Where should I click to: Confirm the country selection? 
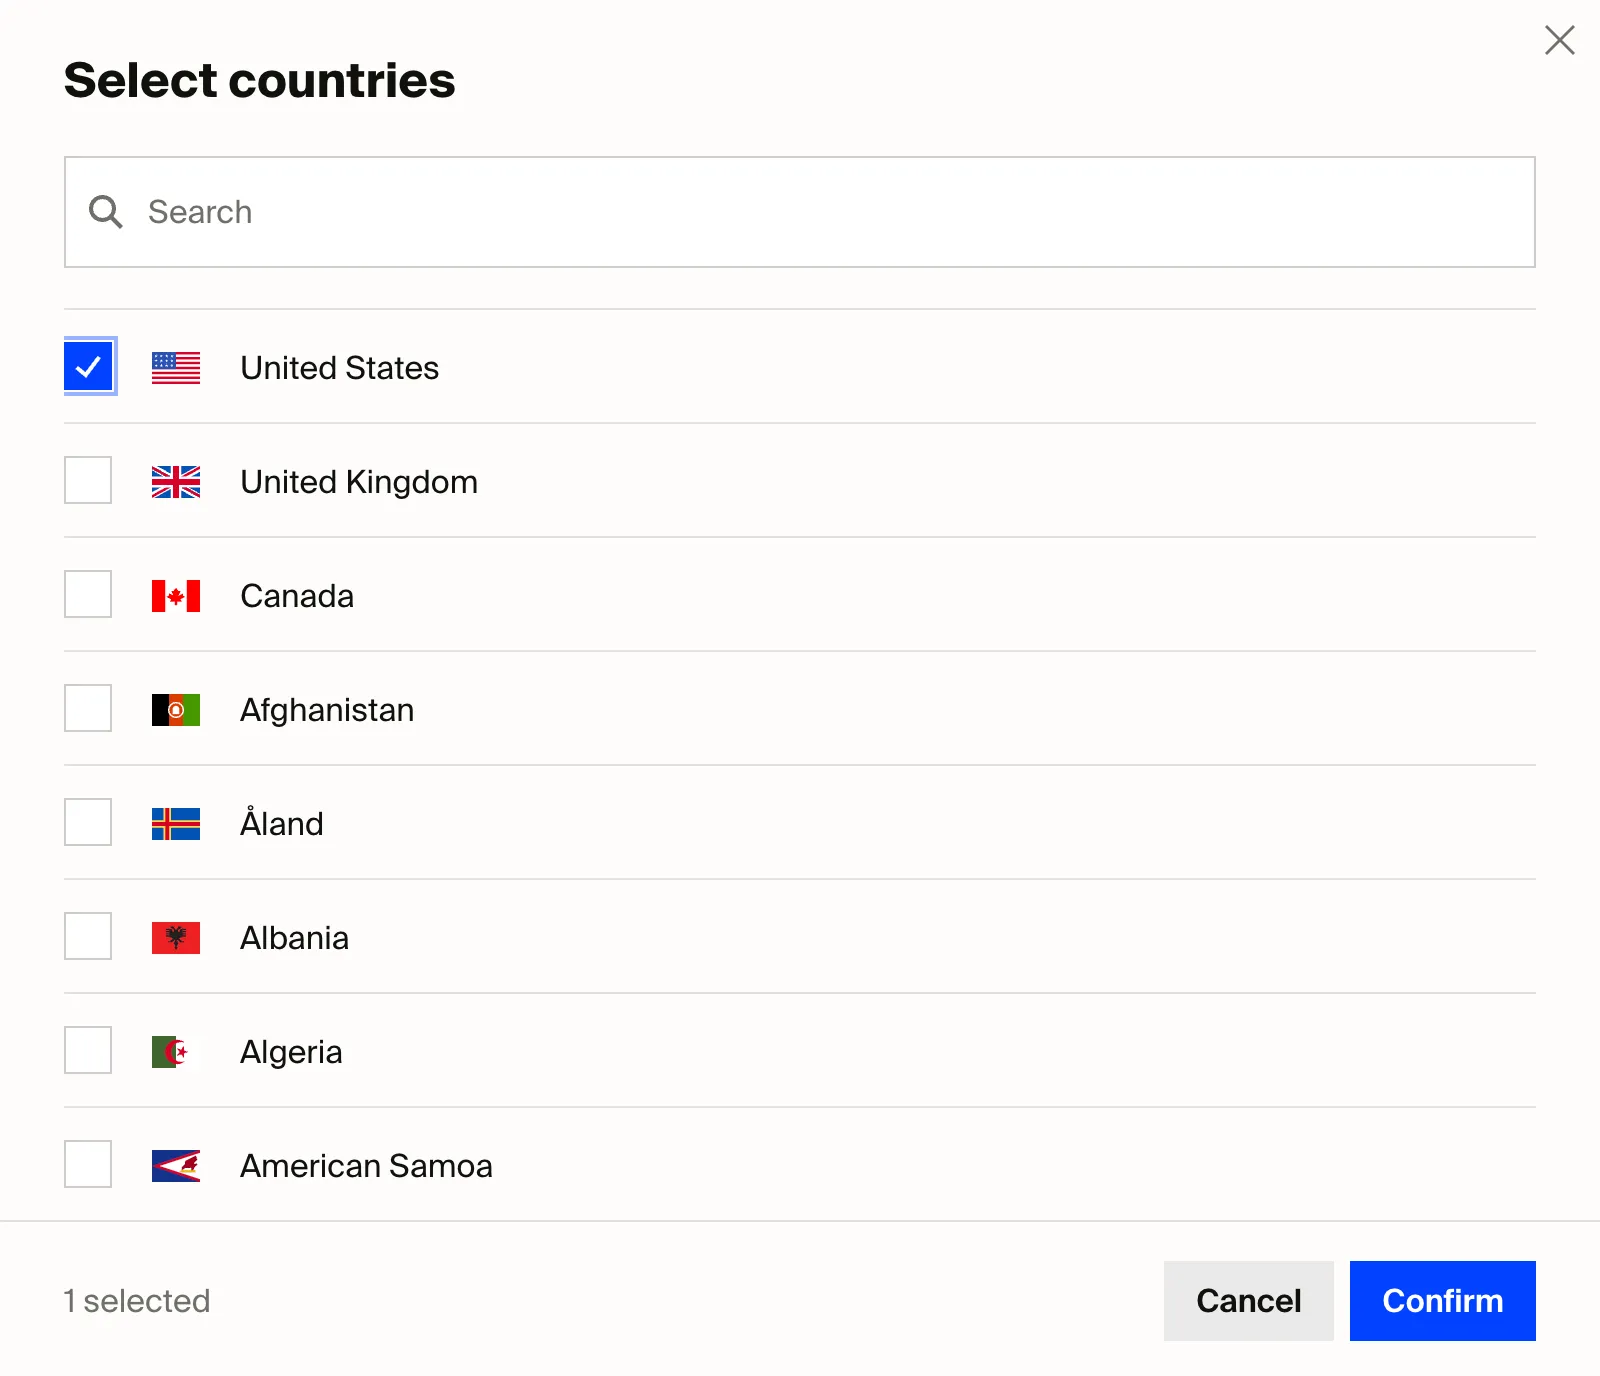pos(1442,1301)
